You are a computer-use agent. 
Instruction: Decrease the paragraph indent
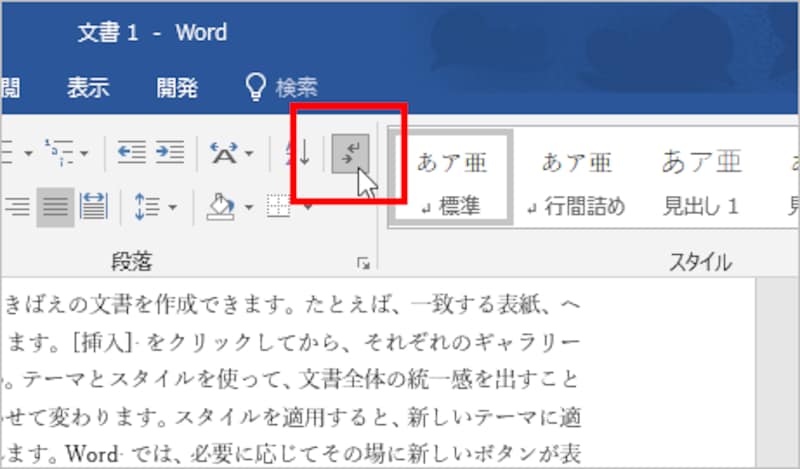tap(131, 152)
